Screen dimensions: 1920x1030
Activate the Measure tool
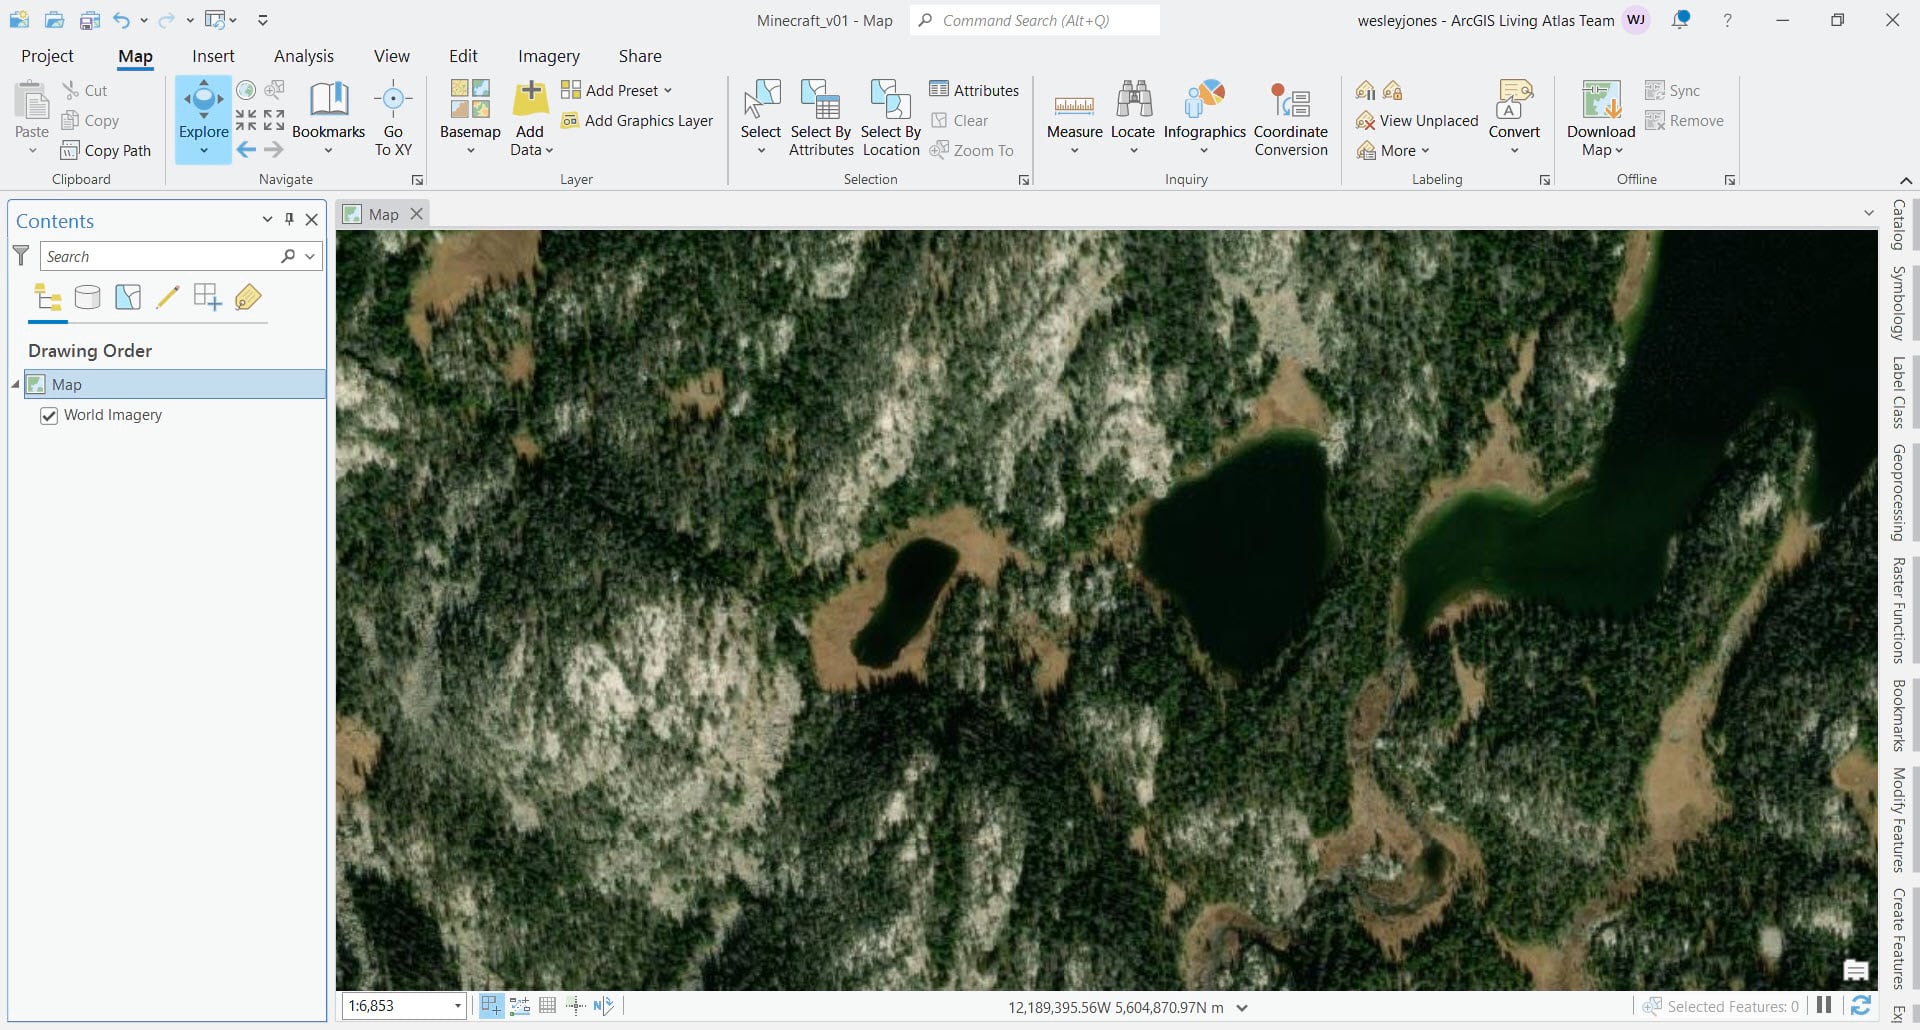[x=1074, y=118]
